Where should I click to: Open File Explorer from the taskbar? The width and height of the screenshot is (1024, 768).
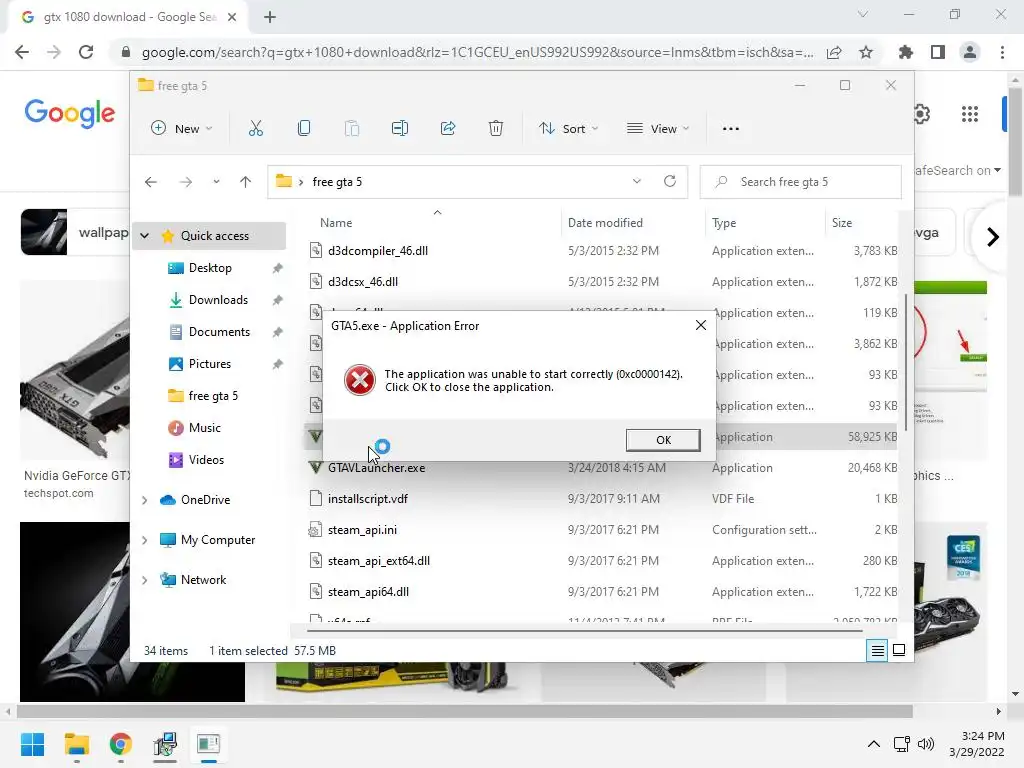click(x=76, y=744)
